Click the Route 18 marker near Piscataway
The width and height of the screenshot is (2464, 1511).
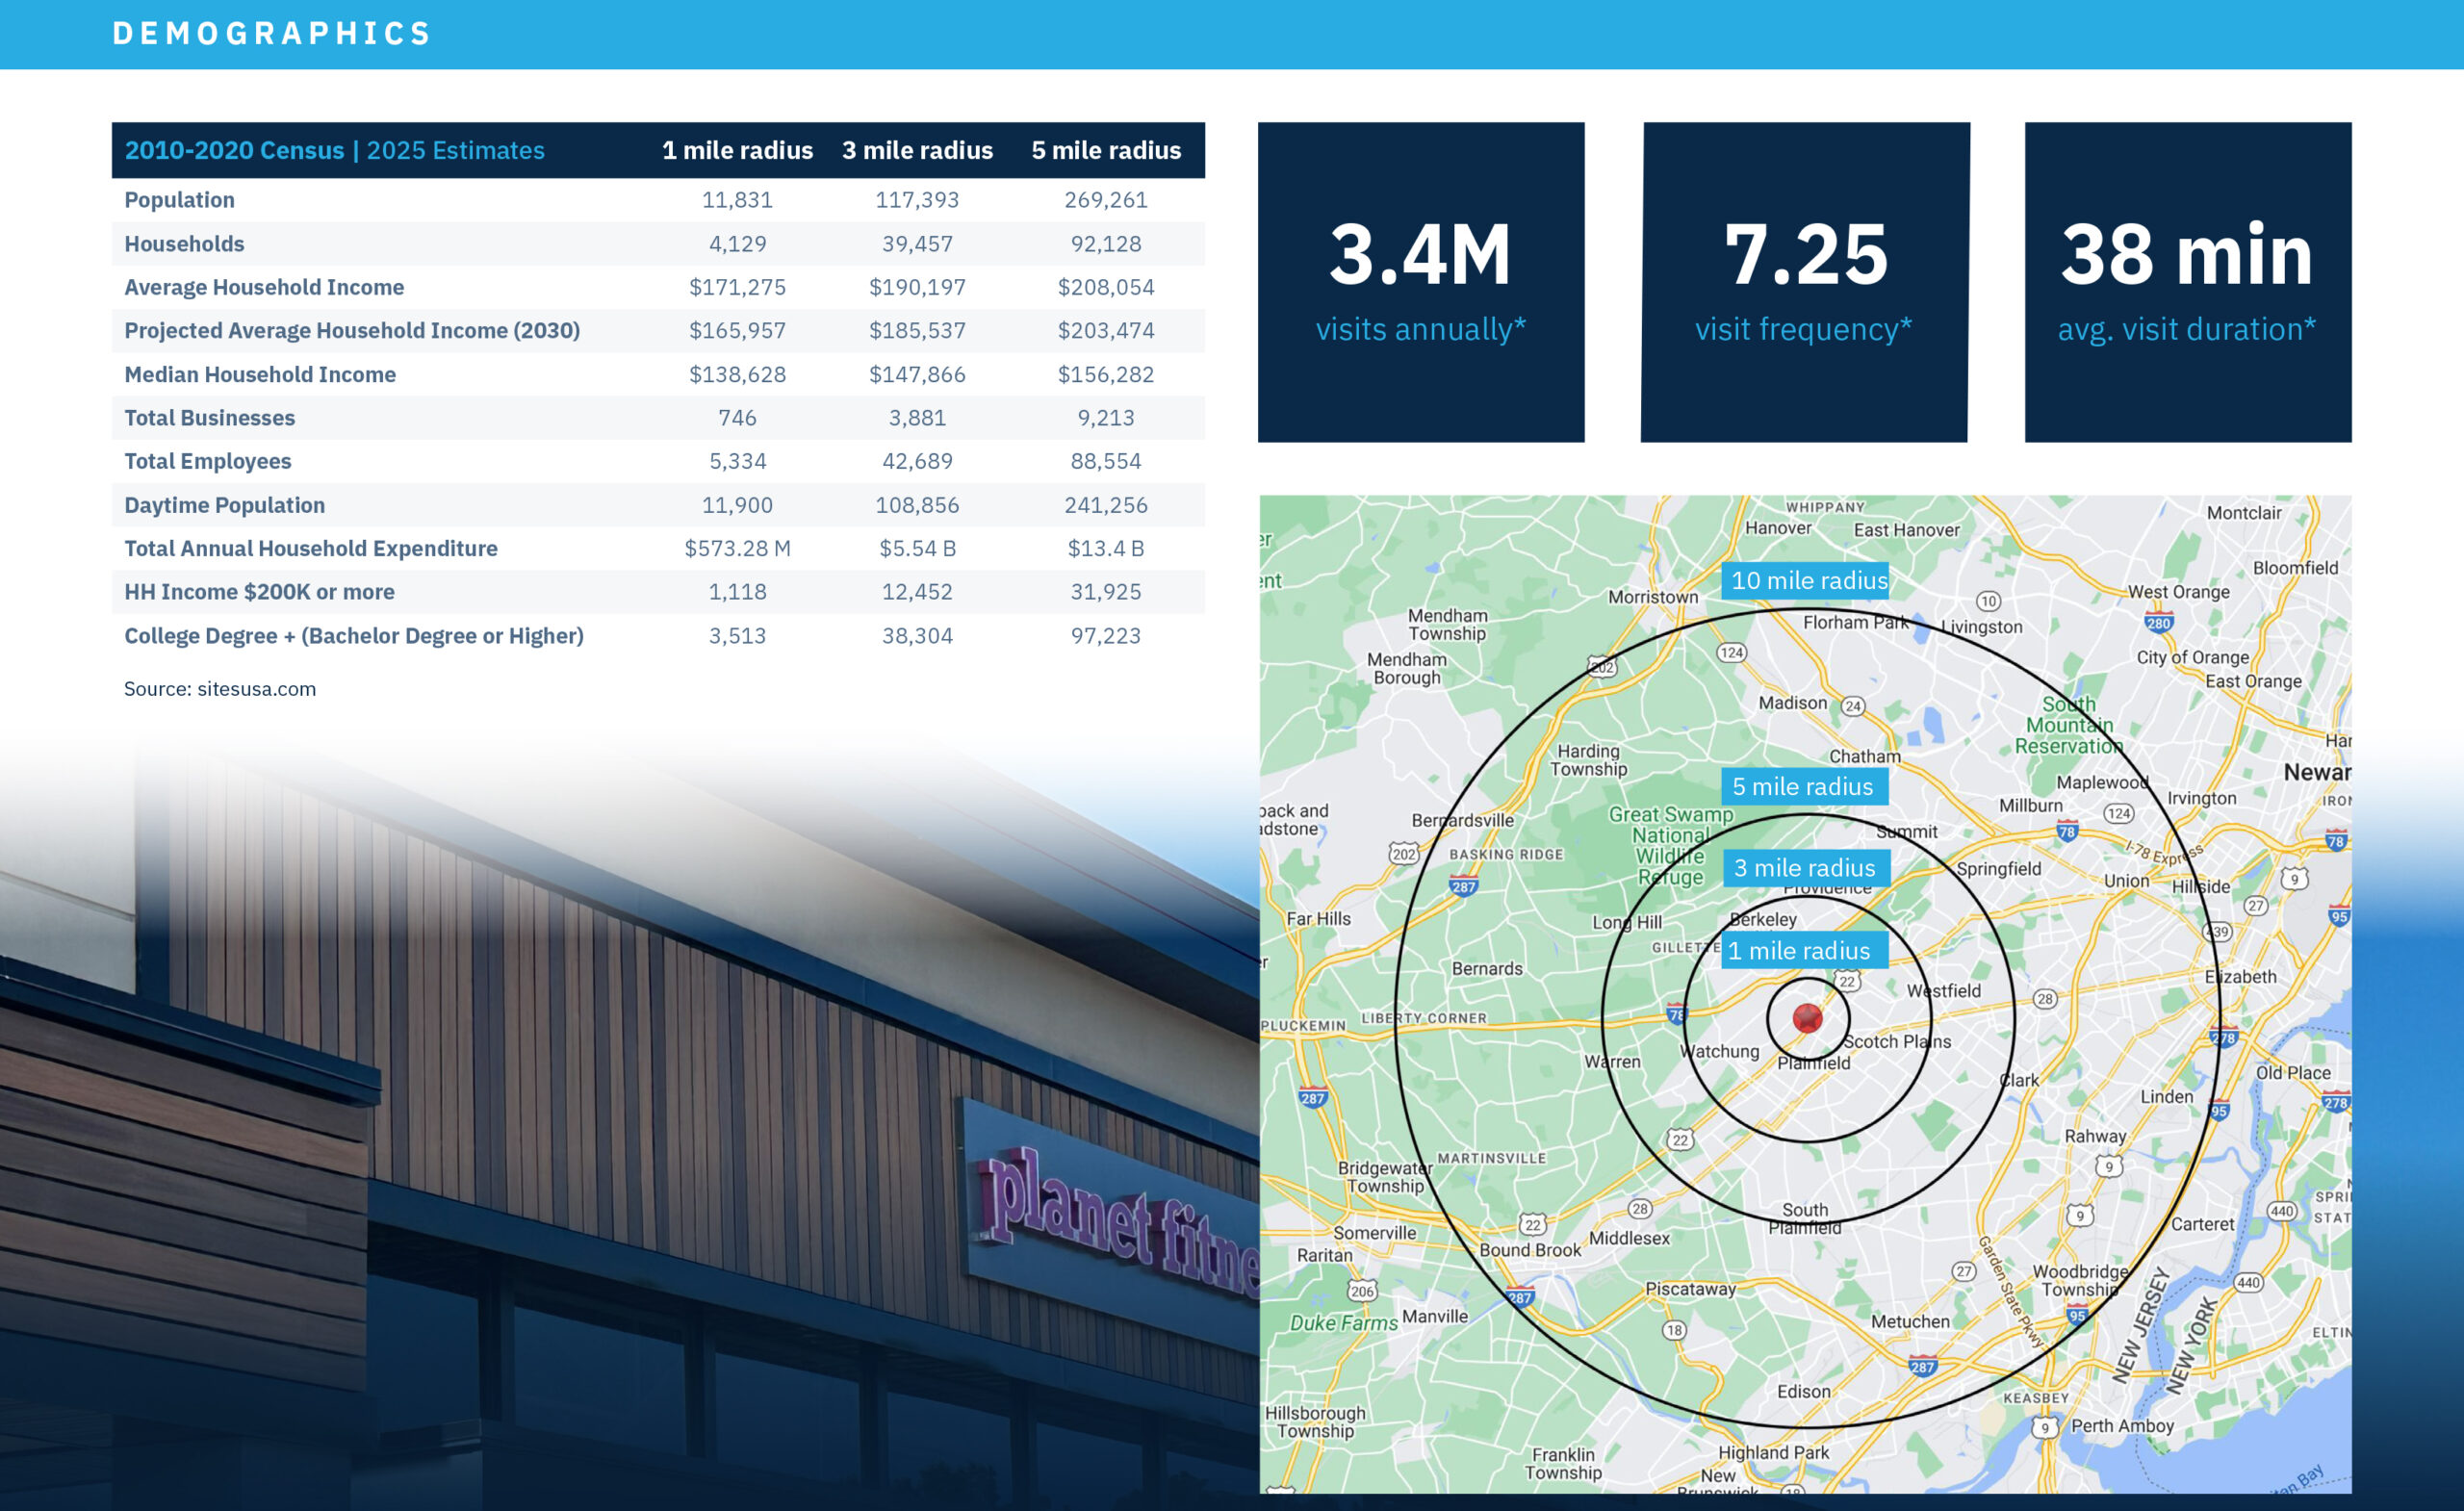1674,1330
